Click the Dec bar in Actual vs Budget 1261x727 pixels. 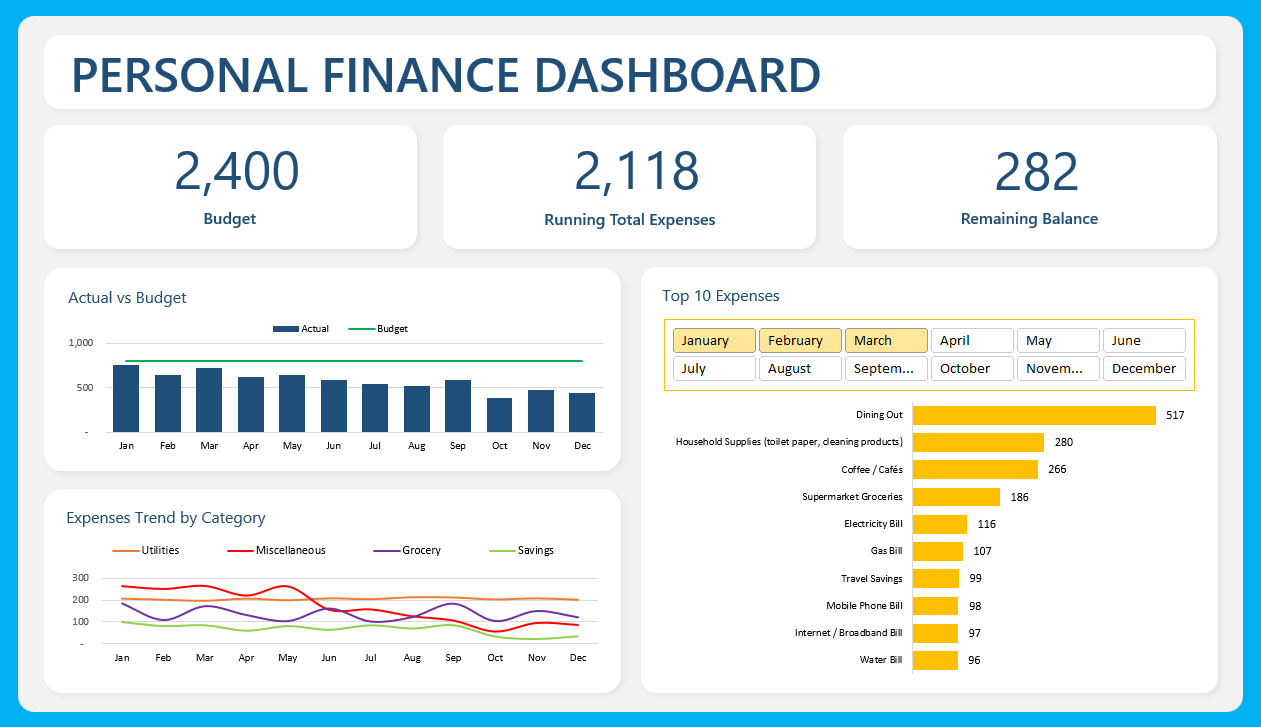pyautogui.click(x=582, y=412)
